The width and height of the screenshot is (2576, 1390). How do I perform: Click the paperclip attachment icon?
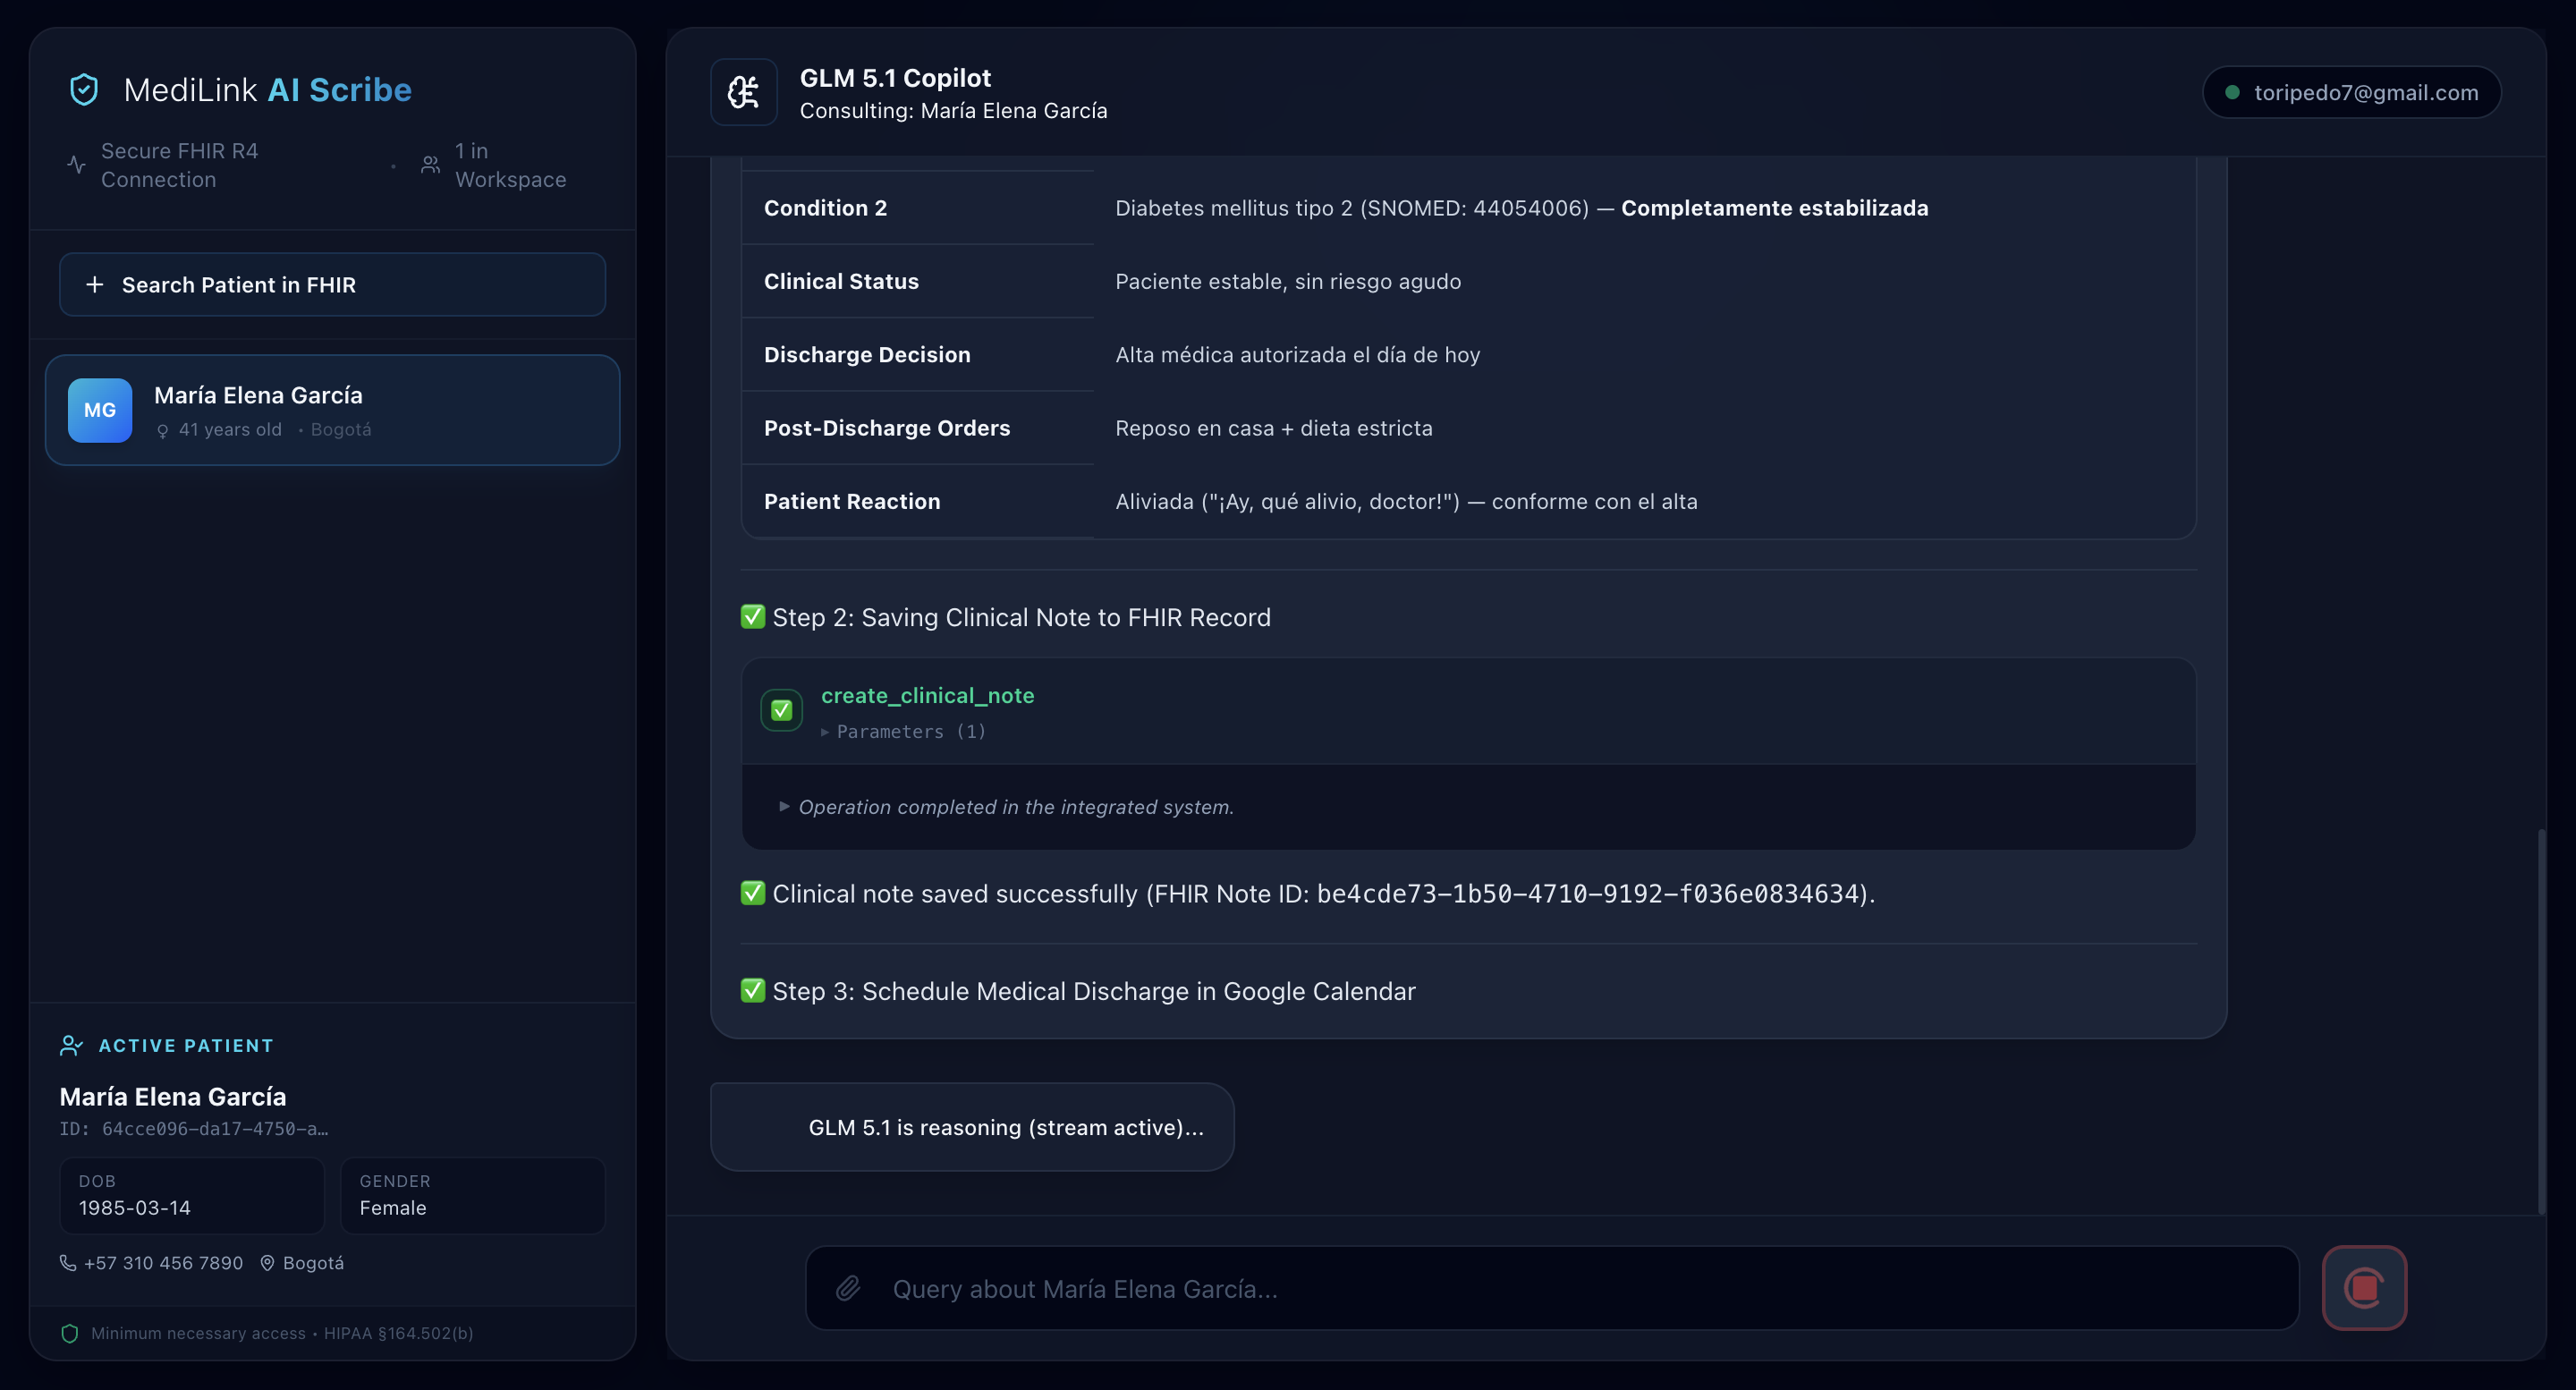(848, 1288)
